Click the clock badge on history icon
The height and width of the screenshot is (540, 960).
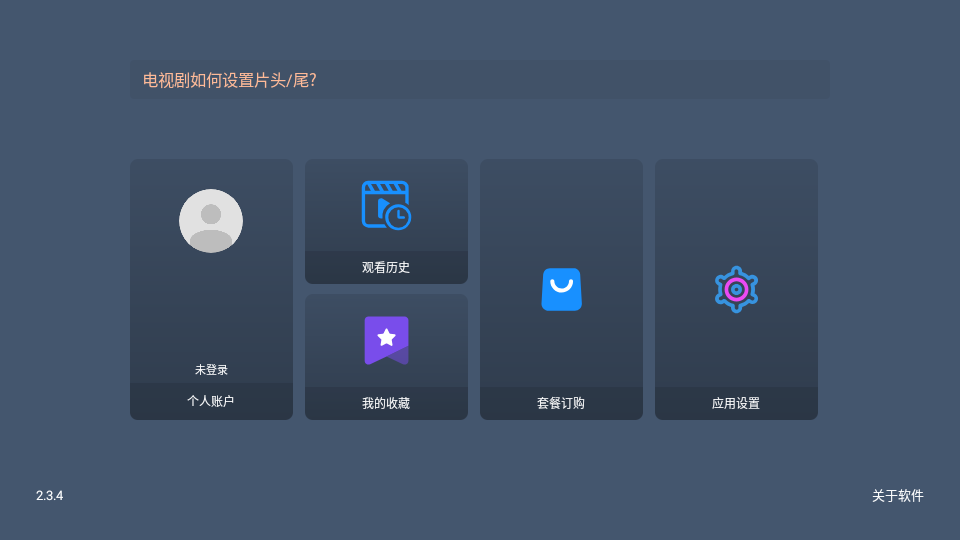coord(398,217)
